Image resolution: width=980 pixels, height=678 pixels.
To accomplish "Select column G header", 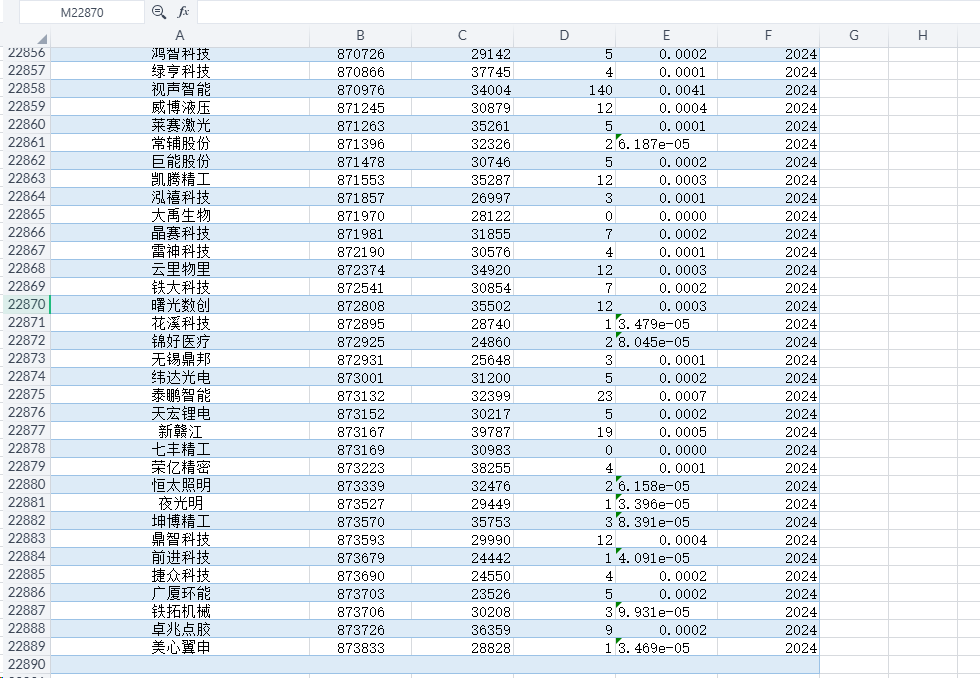I will (x=854, y=36).
